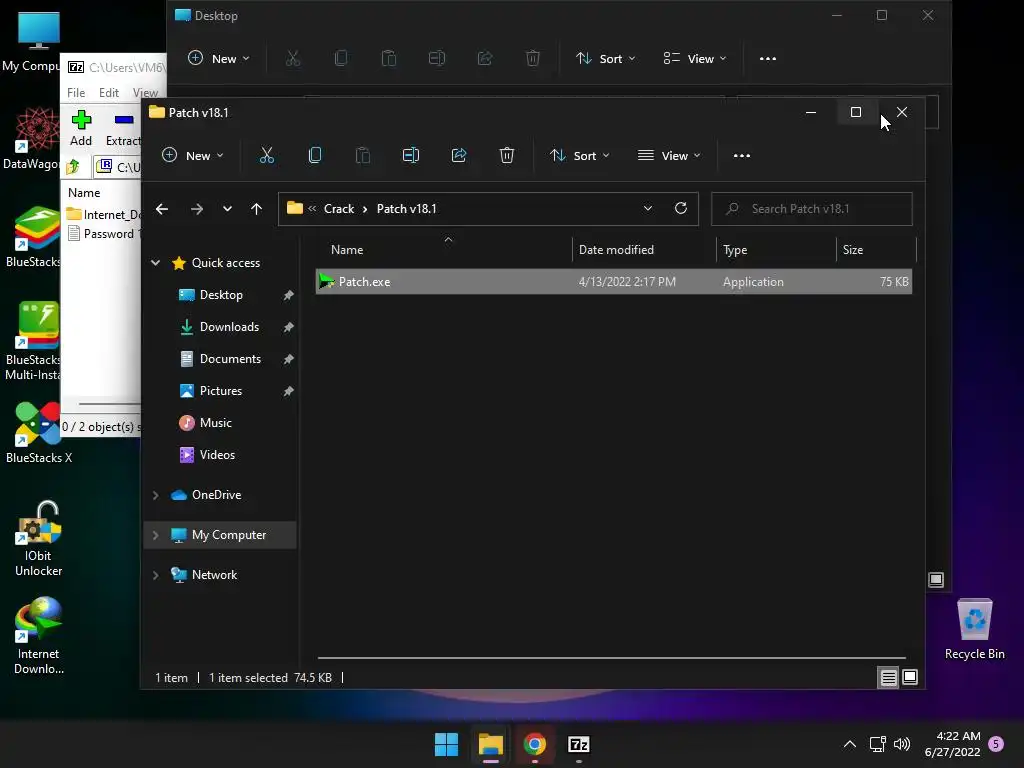Click Paste icon in Patch v18.1 toolbar
1024x768 pixels.
tap(362, 155)
